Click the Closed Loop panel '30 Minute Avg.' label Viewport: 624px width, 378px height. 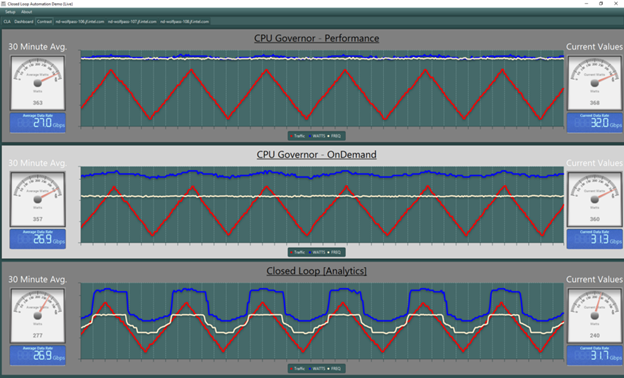(x=37, y=280)
